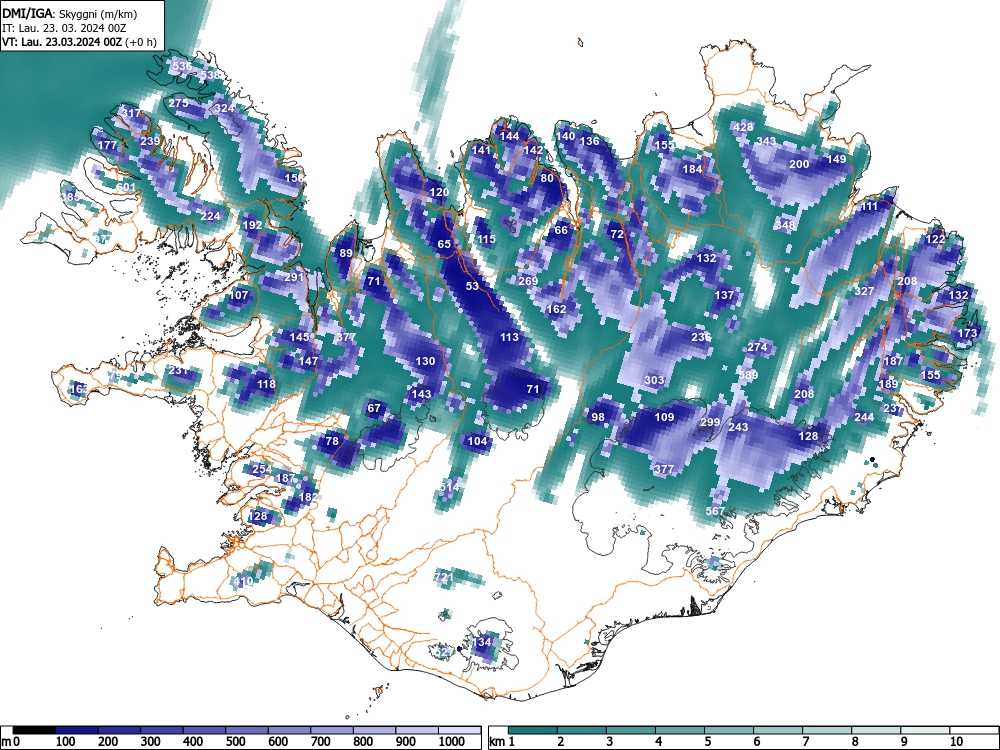Click the map value 113

click(x=509, y=337)
